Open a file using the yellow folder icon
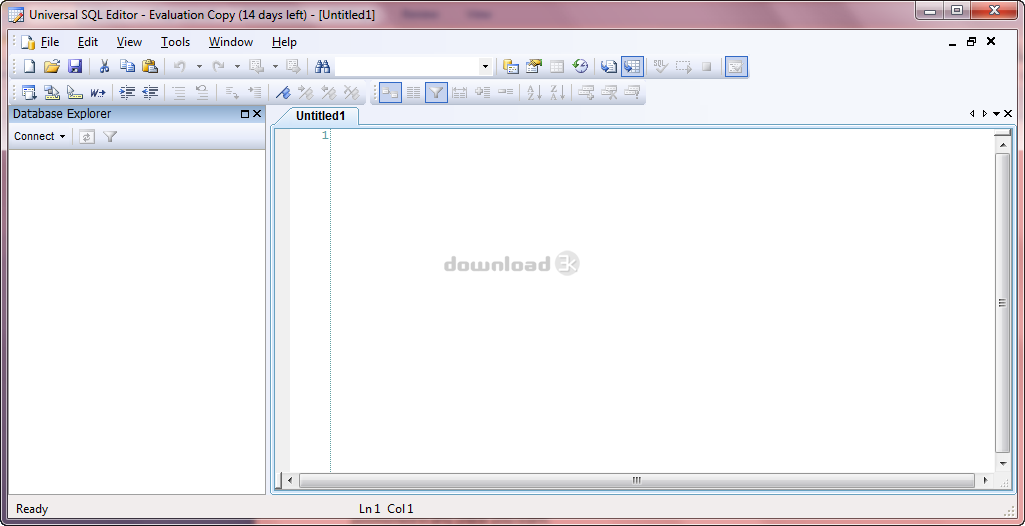This screenshot has width=1025, height=526. pyautogui.click(x=52, y=66)
